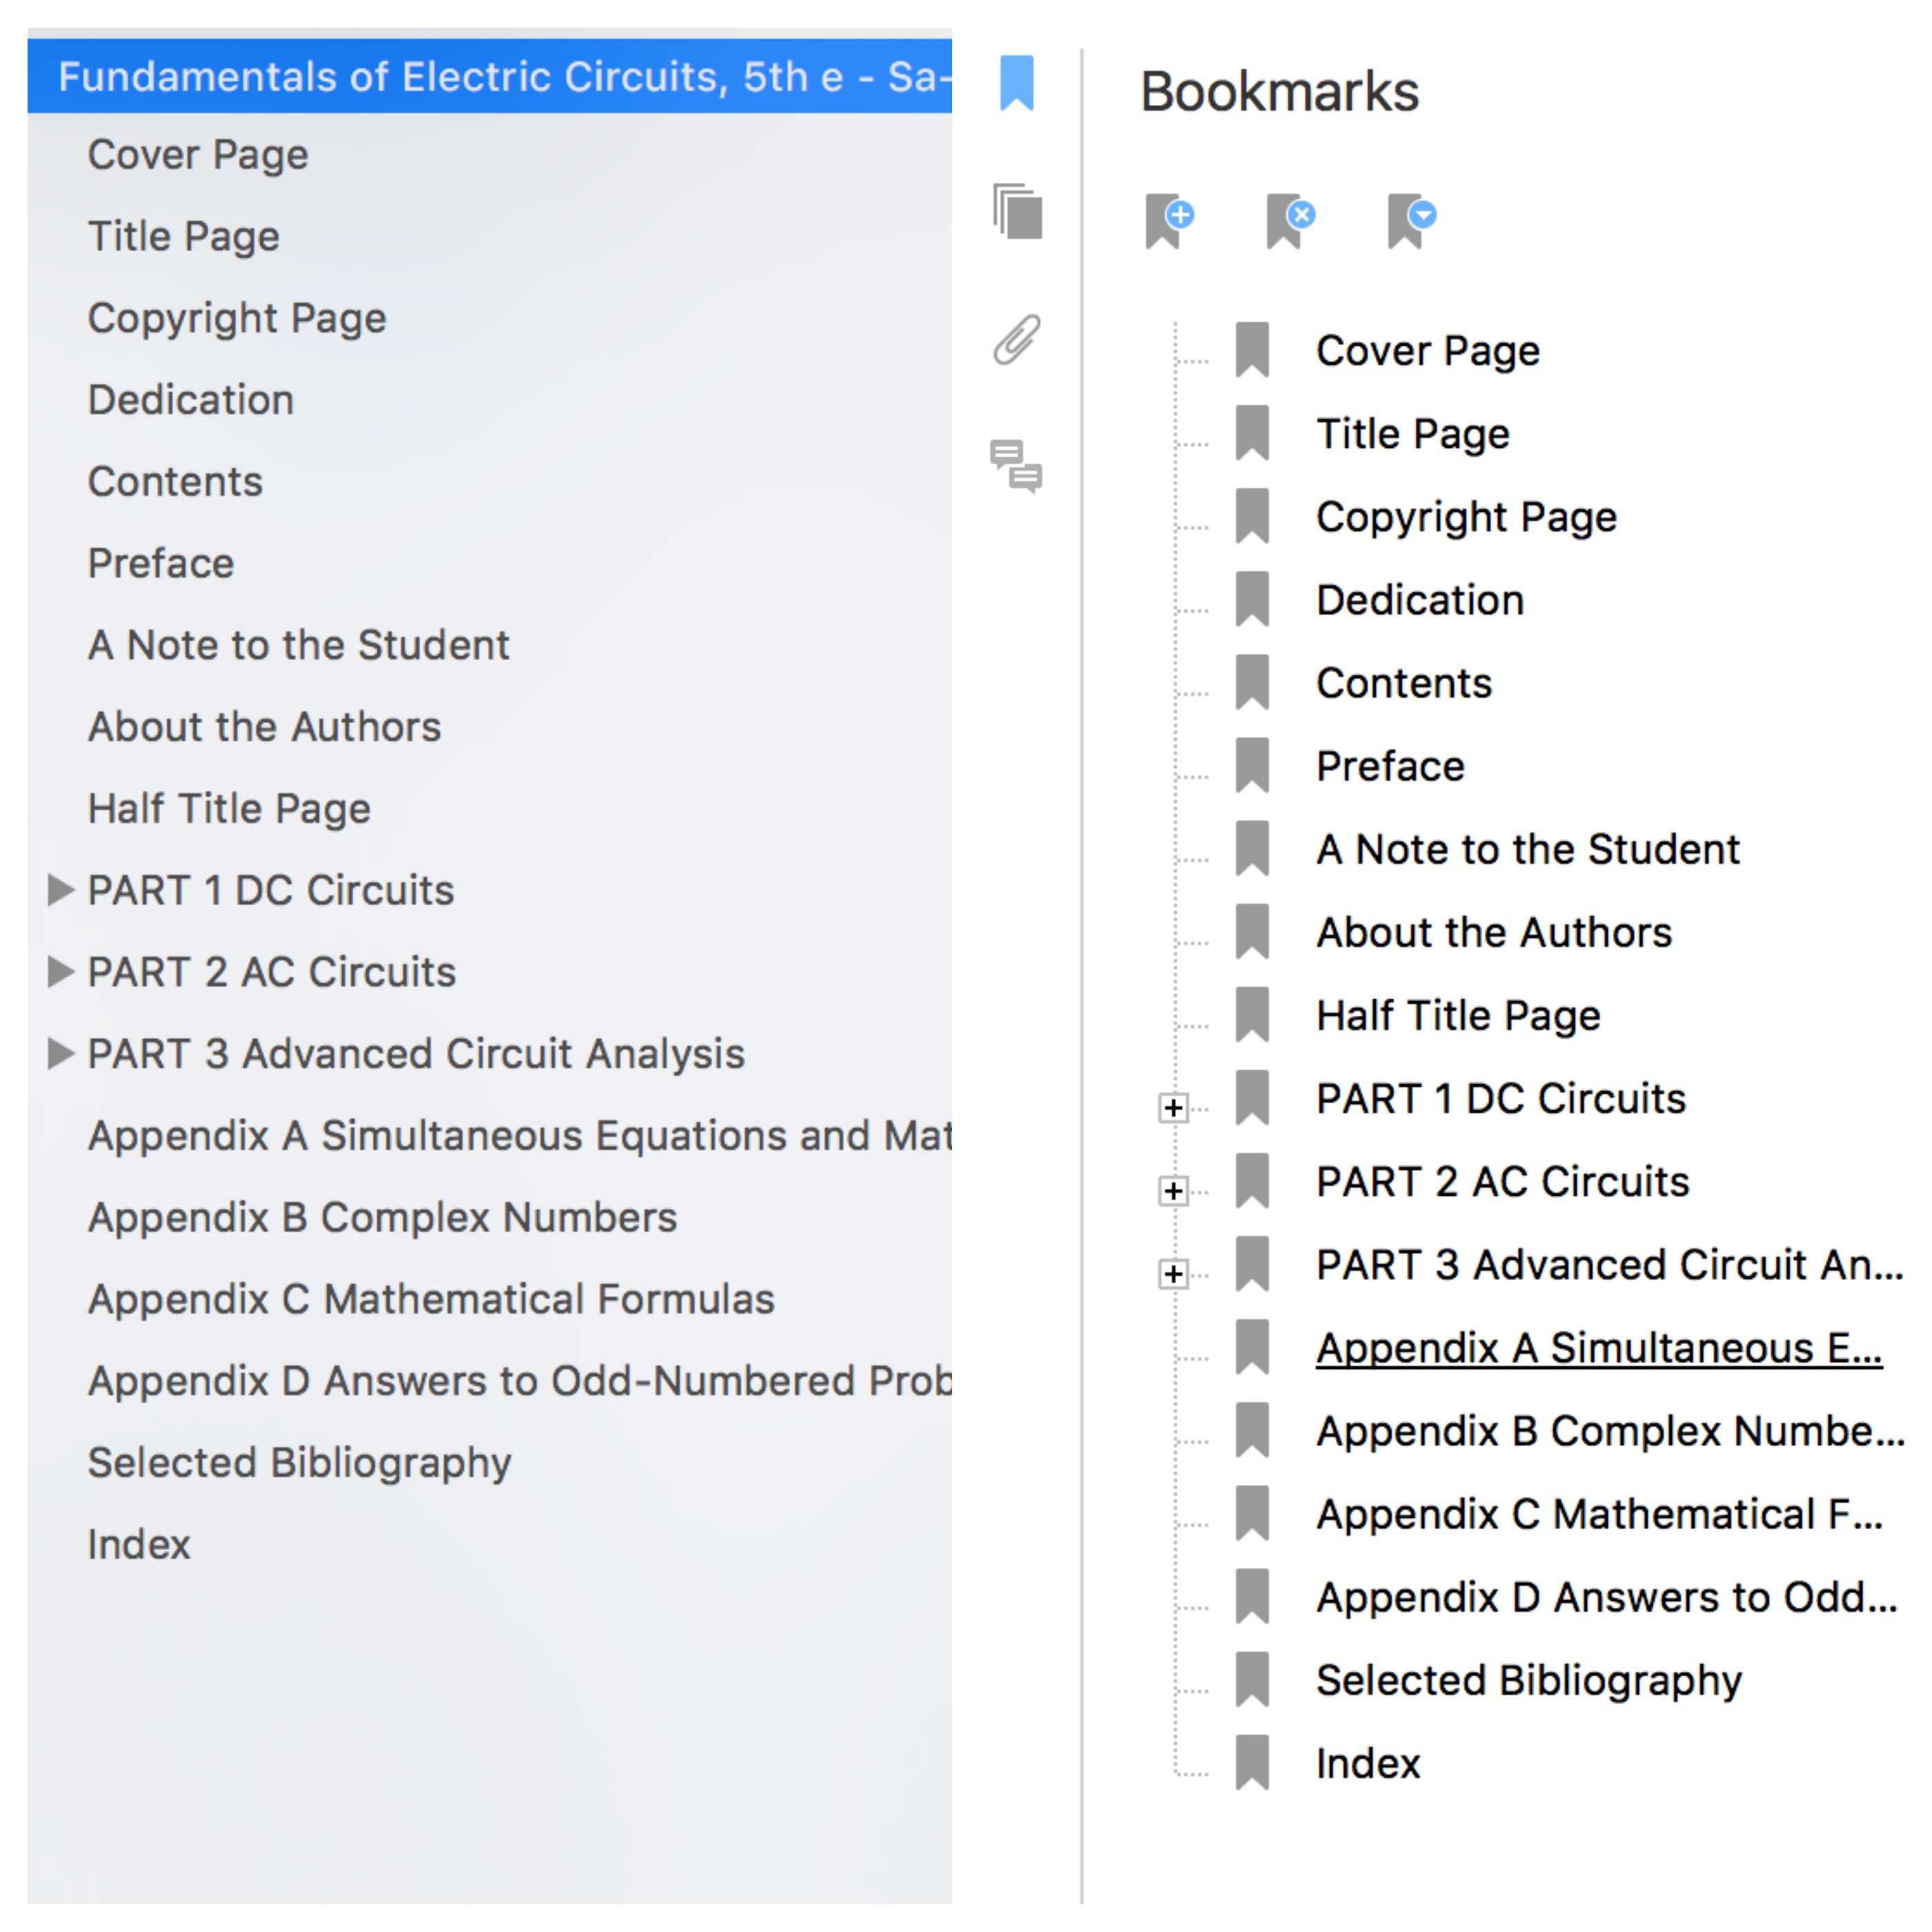1932x1932 pixels.
Task: Open Title Page in left outline
Action: 184,237
